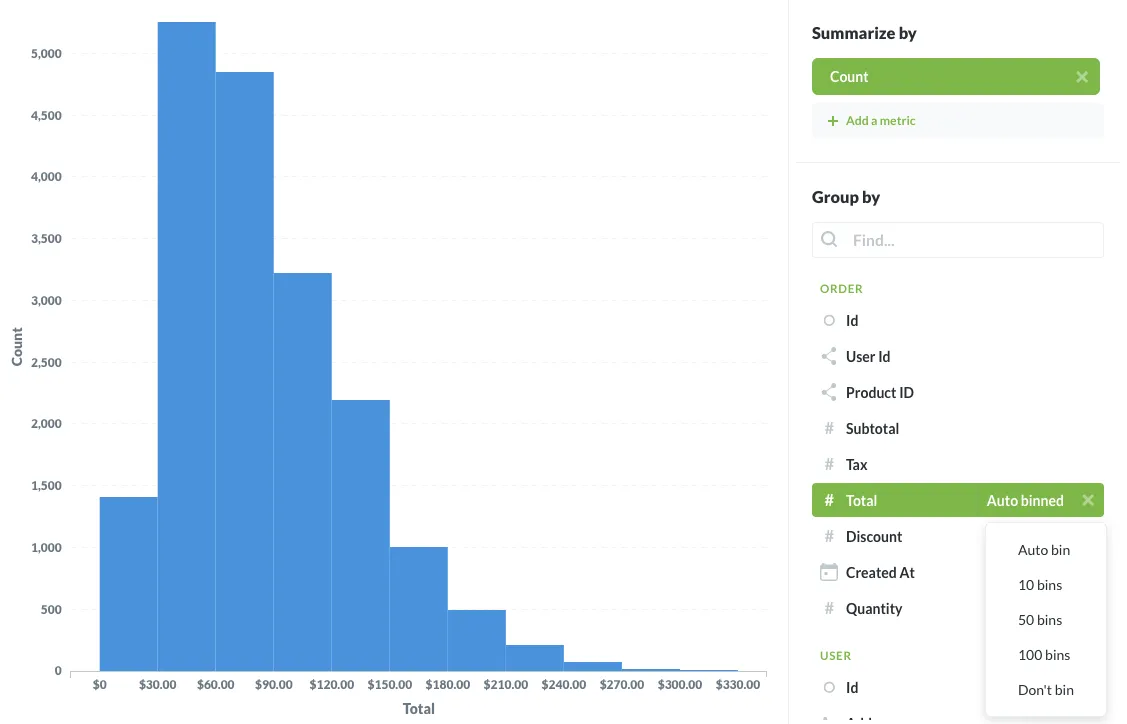1127x724 pixels.
Task: Remove the Count metric with its X
Action: tap(1081, 76)
